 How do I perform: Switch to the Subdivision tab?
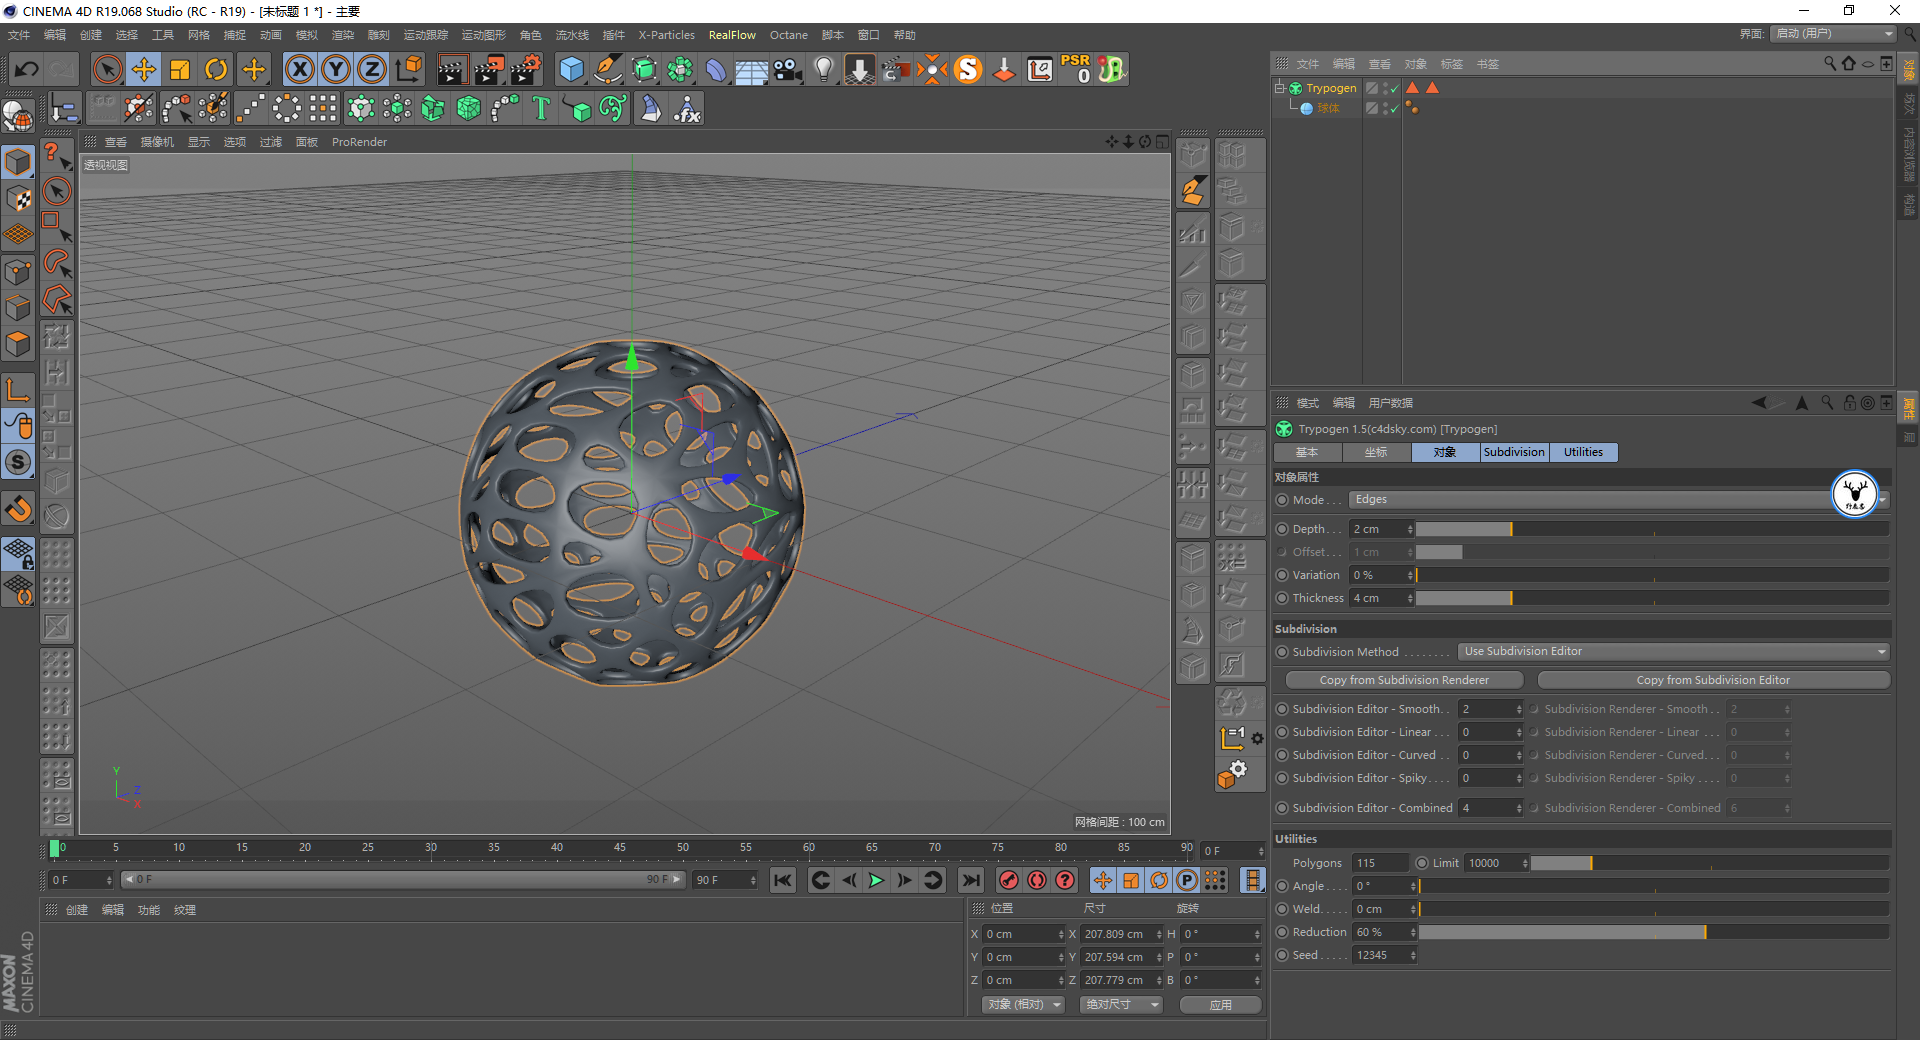[x=1514, y=452]
